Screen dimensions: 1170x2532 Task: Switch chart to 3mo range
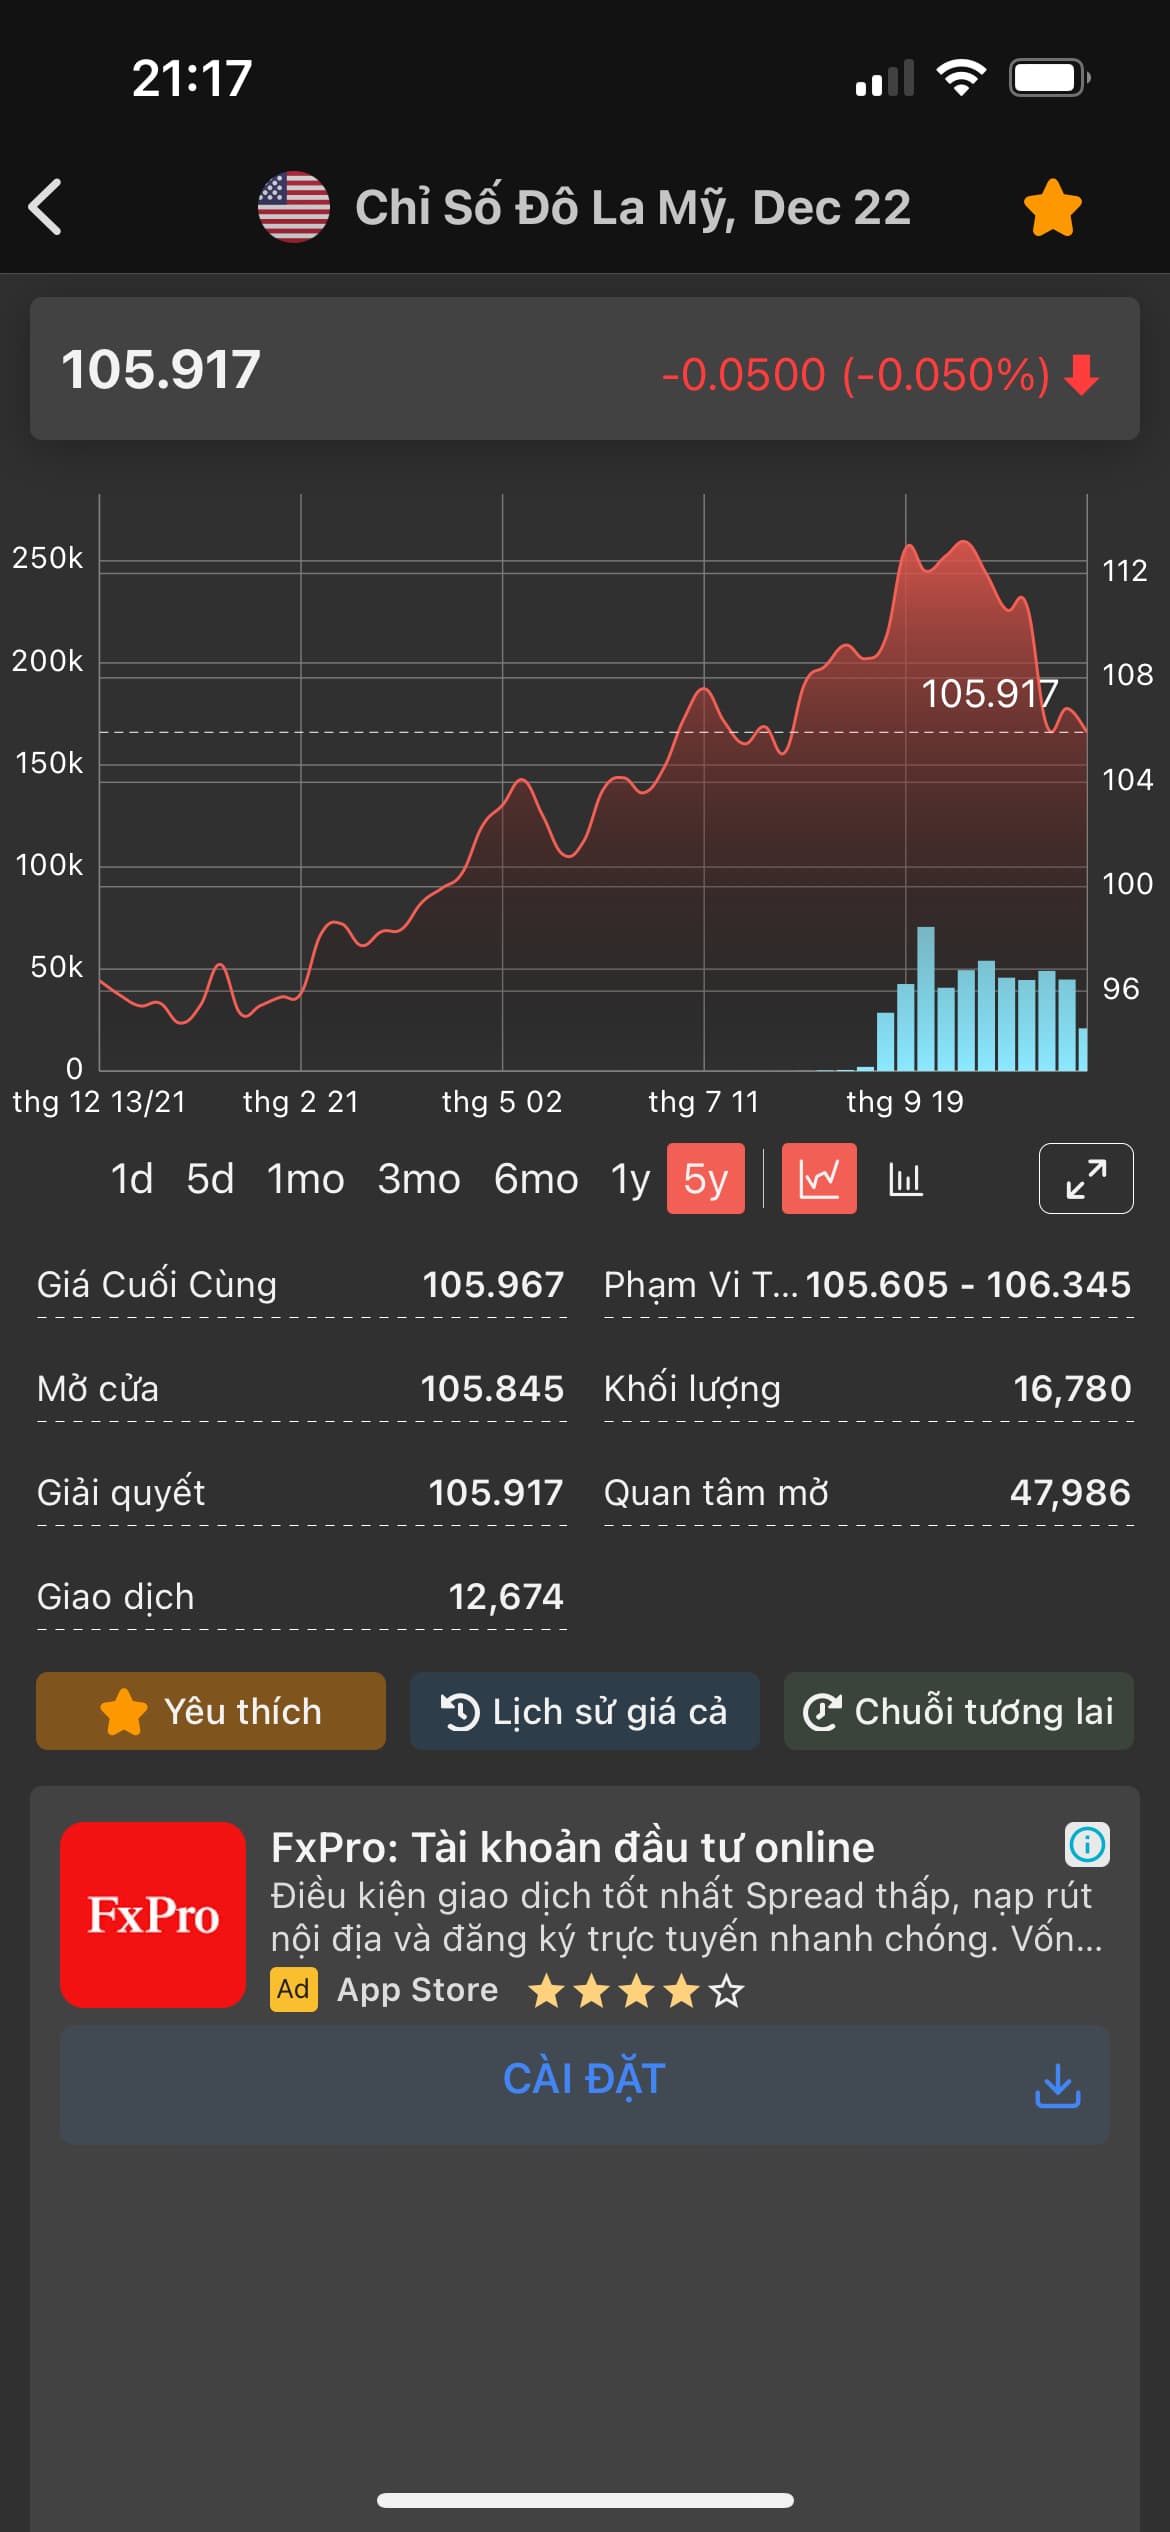pos(419,1179)
